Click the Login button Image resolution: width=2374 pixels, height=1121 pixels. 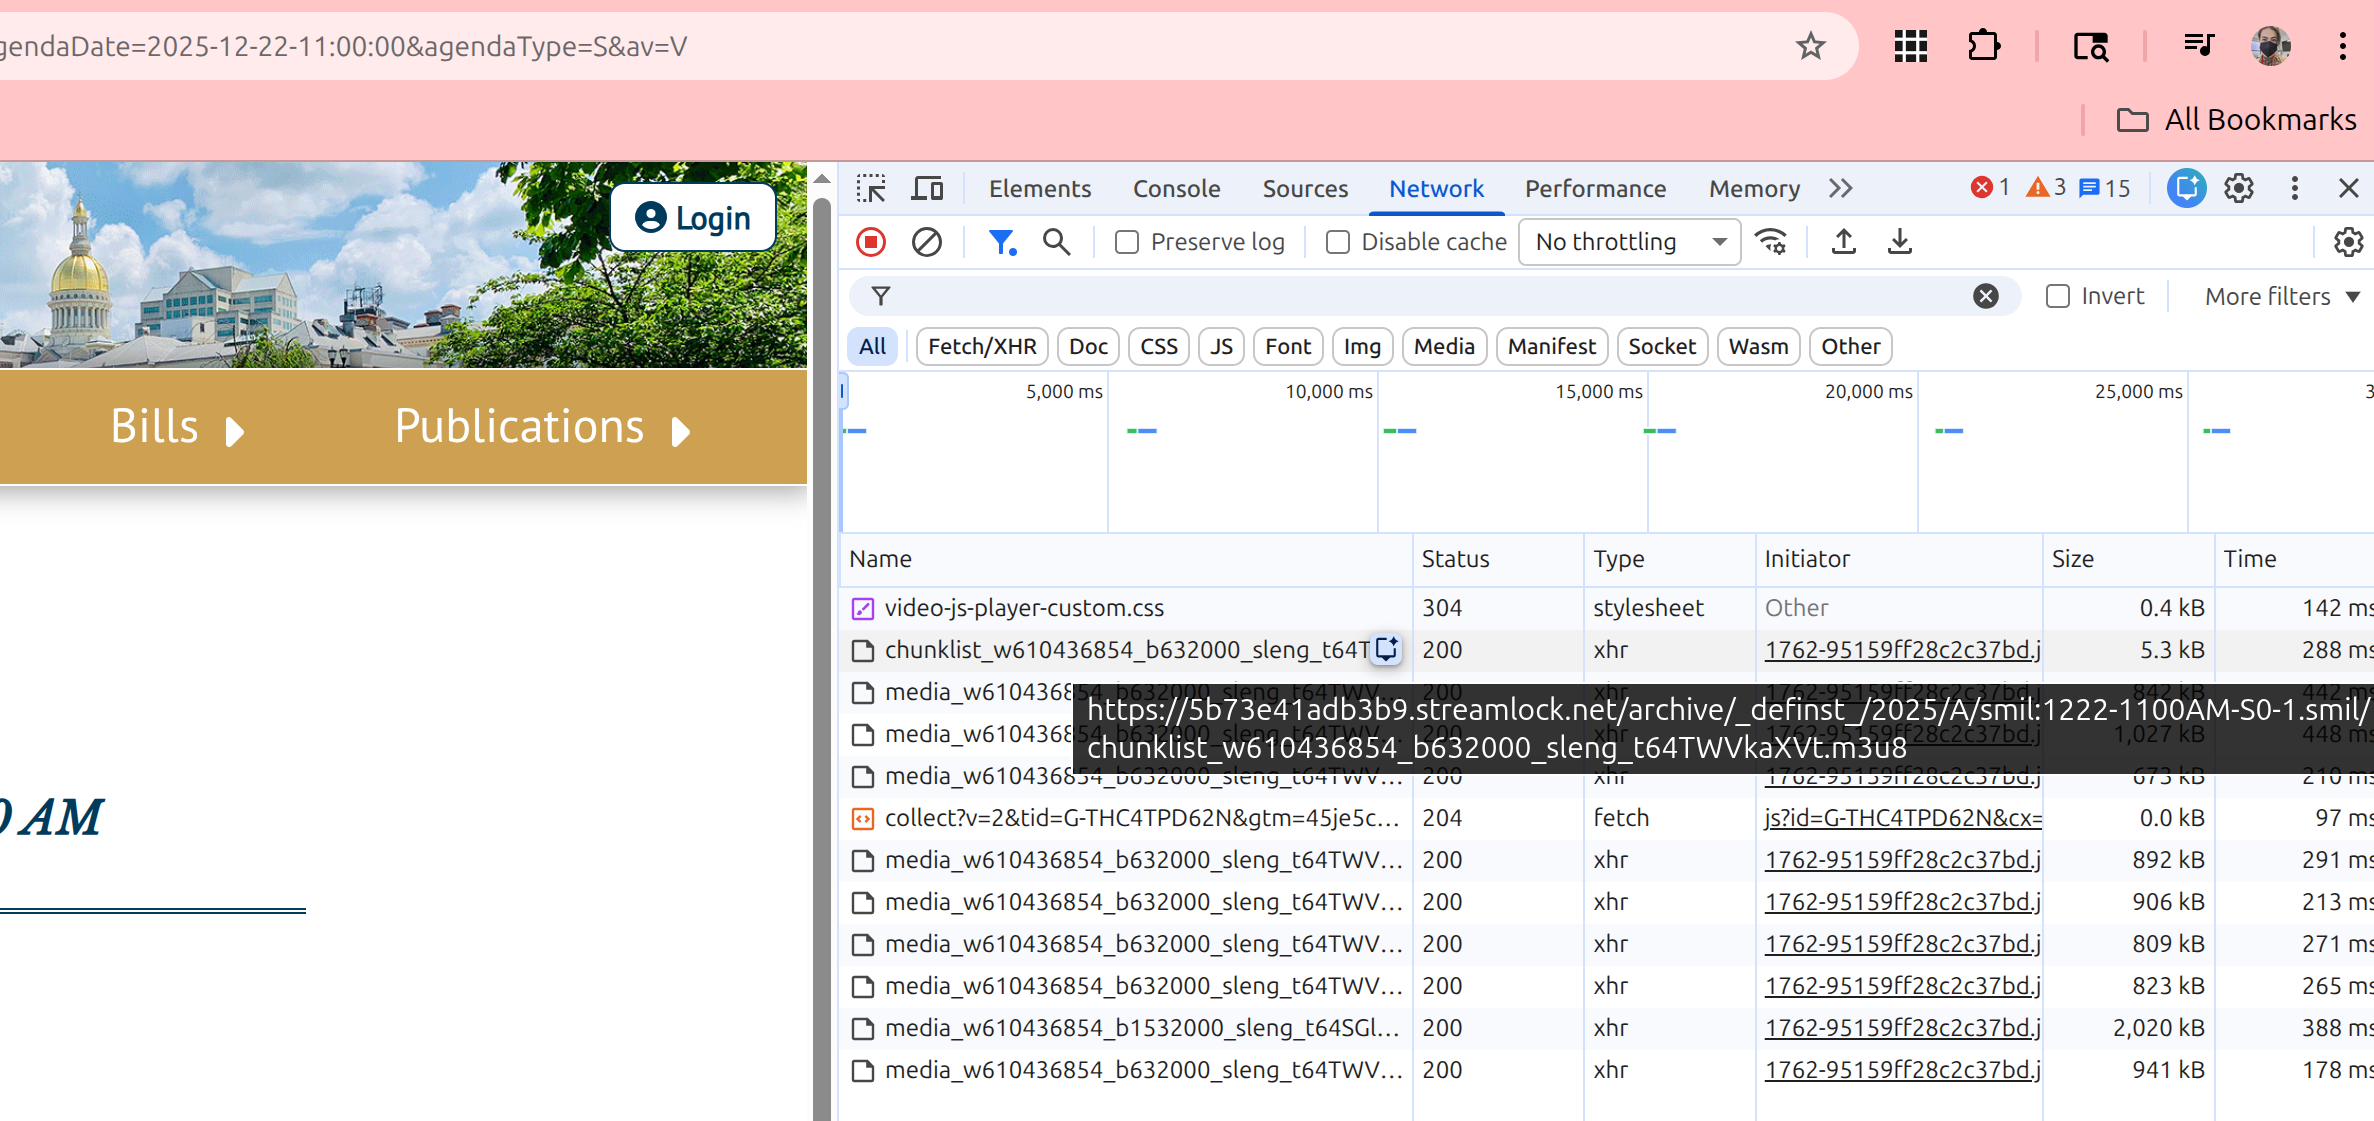click(693, 217)
